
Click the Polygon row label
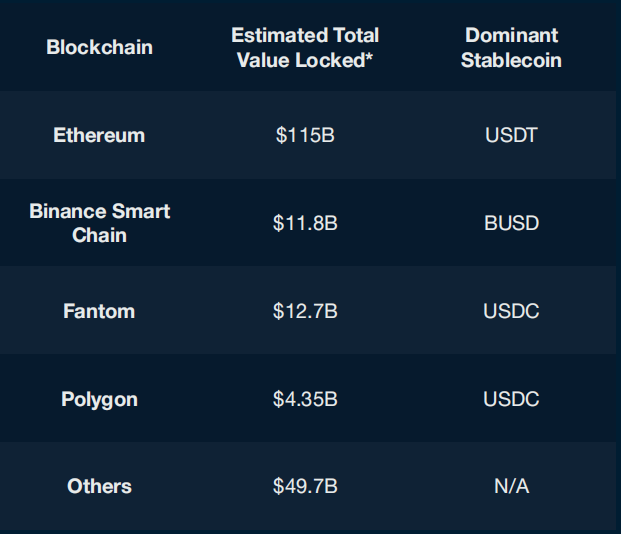[99, 399]
